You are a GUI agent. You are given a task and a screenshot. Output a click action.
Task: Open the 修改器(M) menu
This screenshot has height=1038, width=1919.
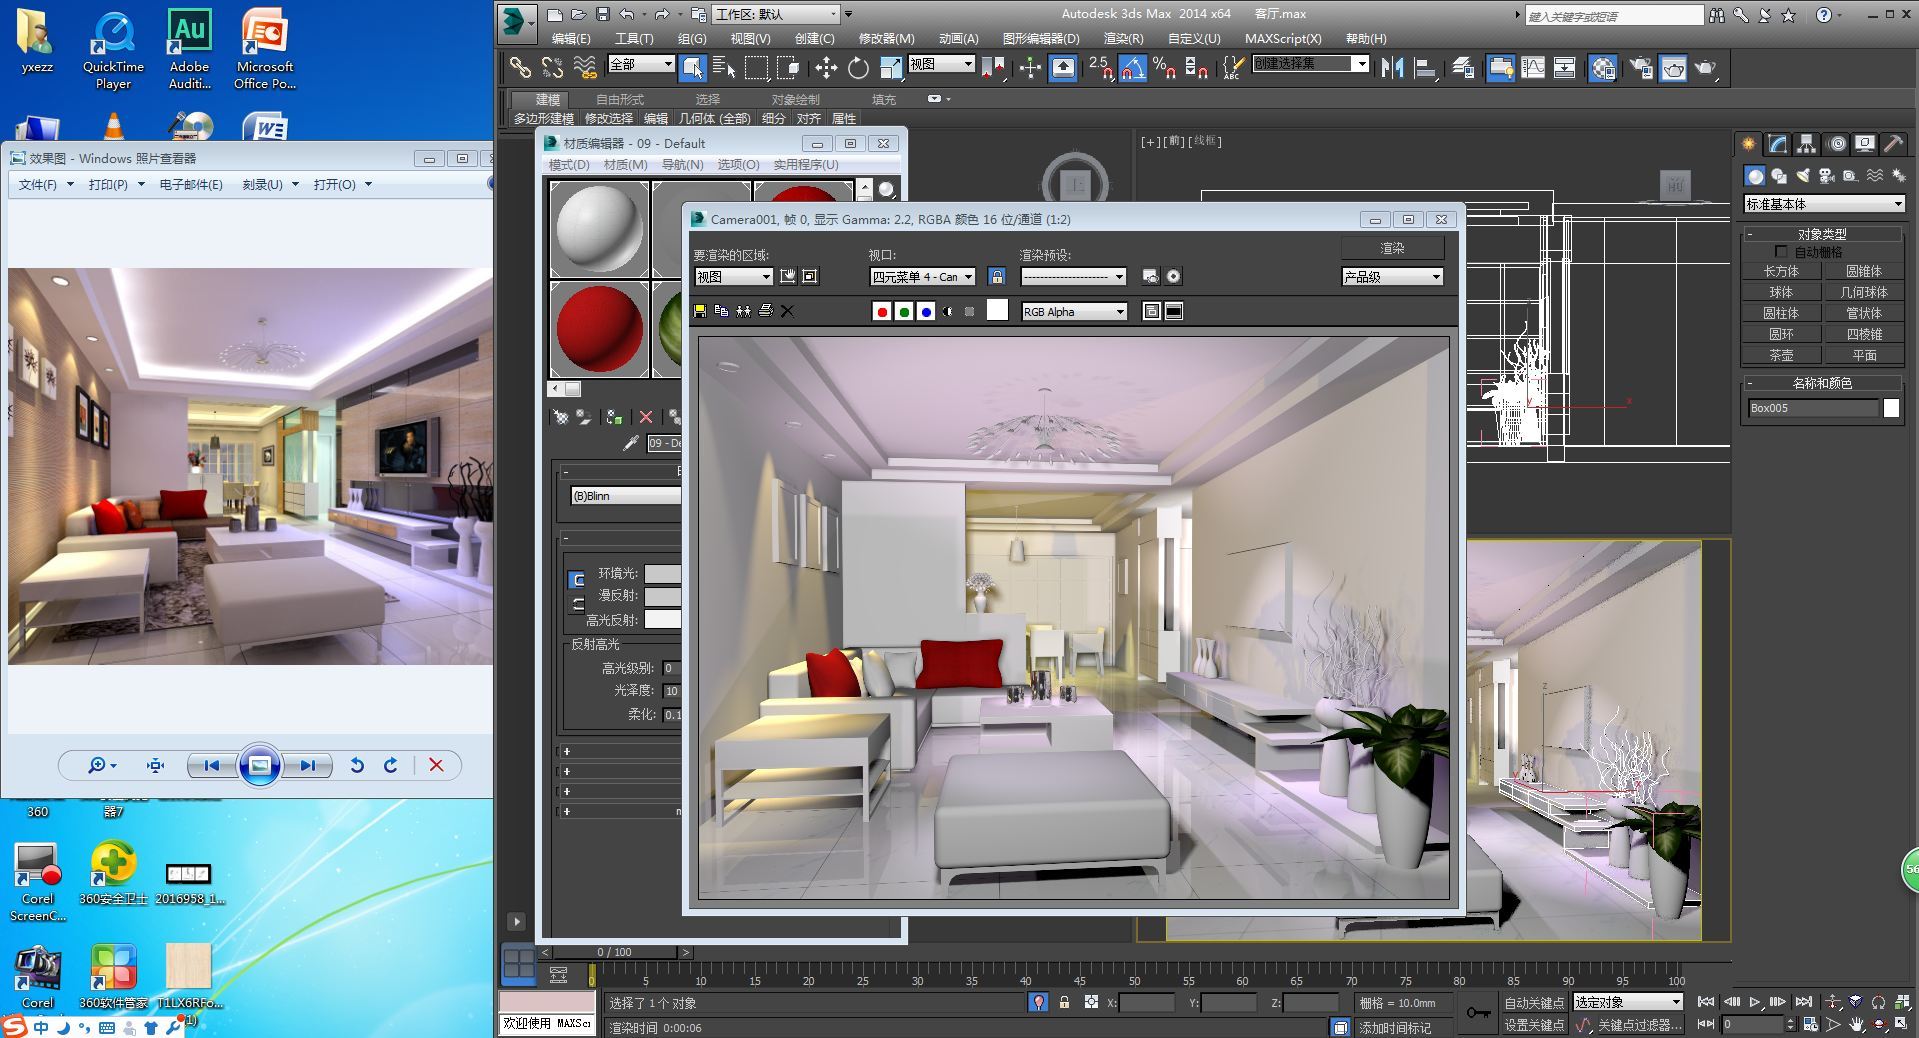(886, 38)
